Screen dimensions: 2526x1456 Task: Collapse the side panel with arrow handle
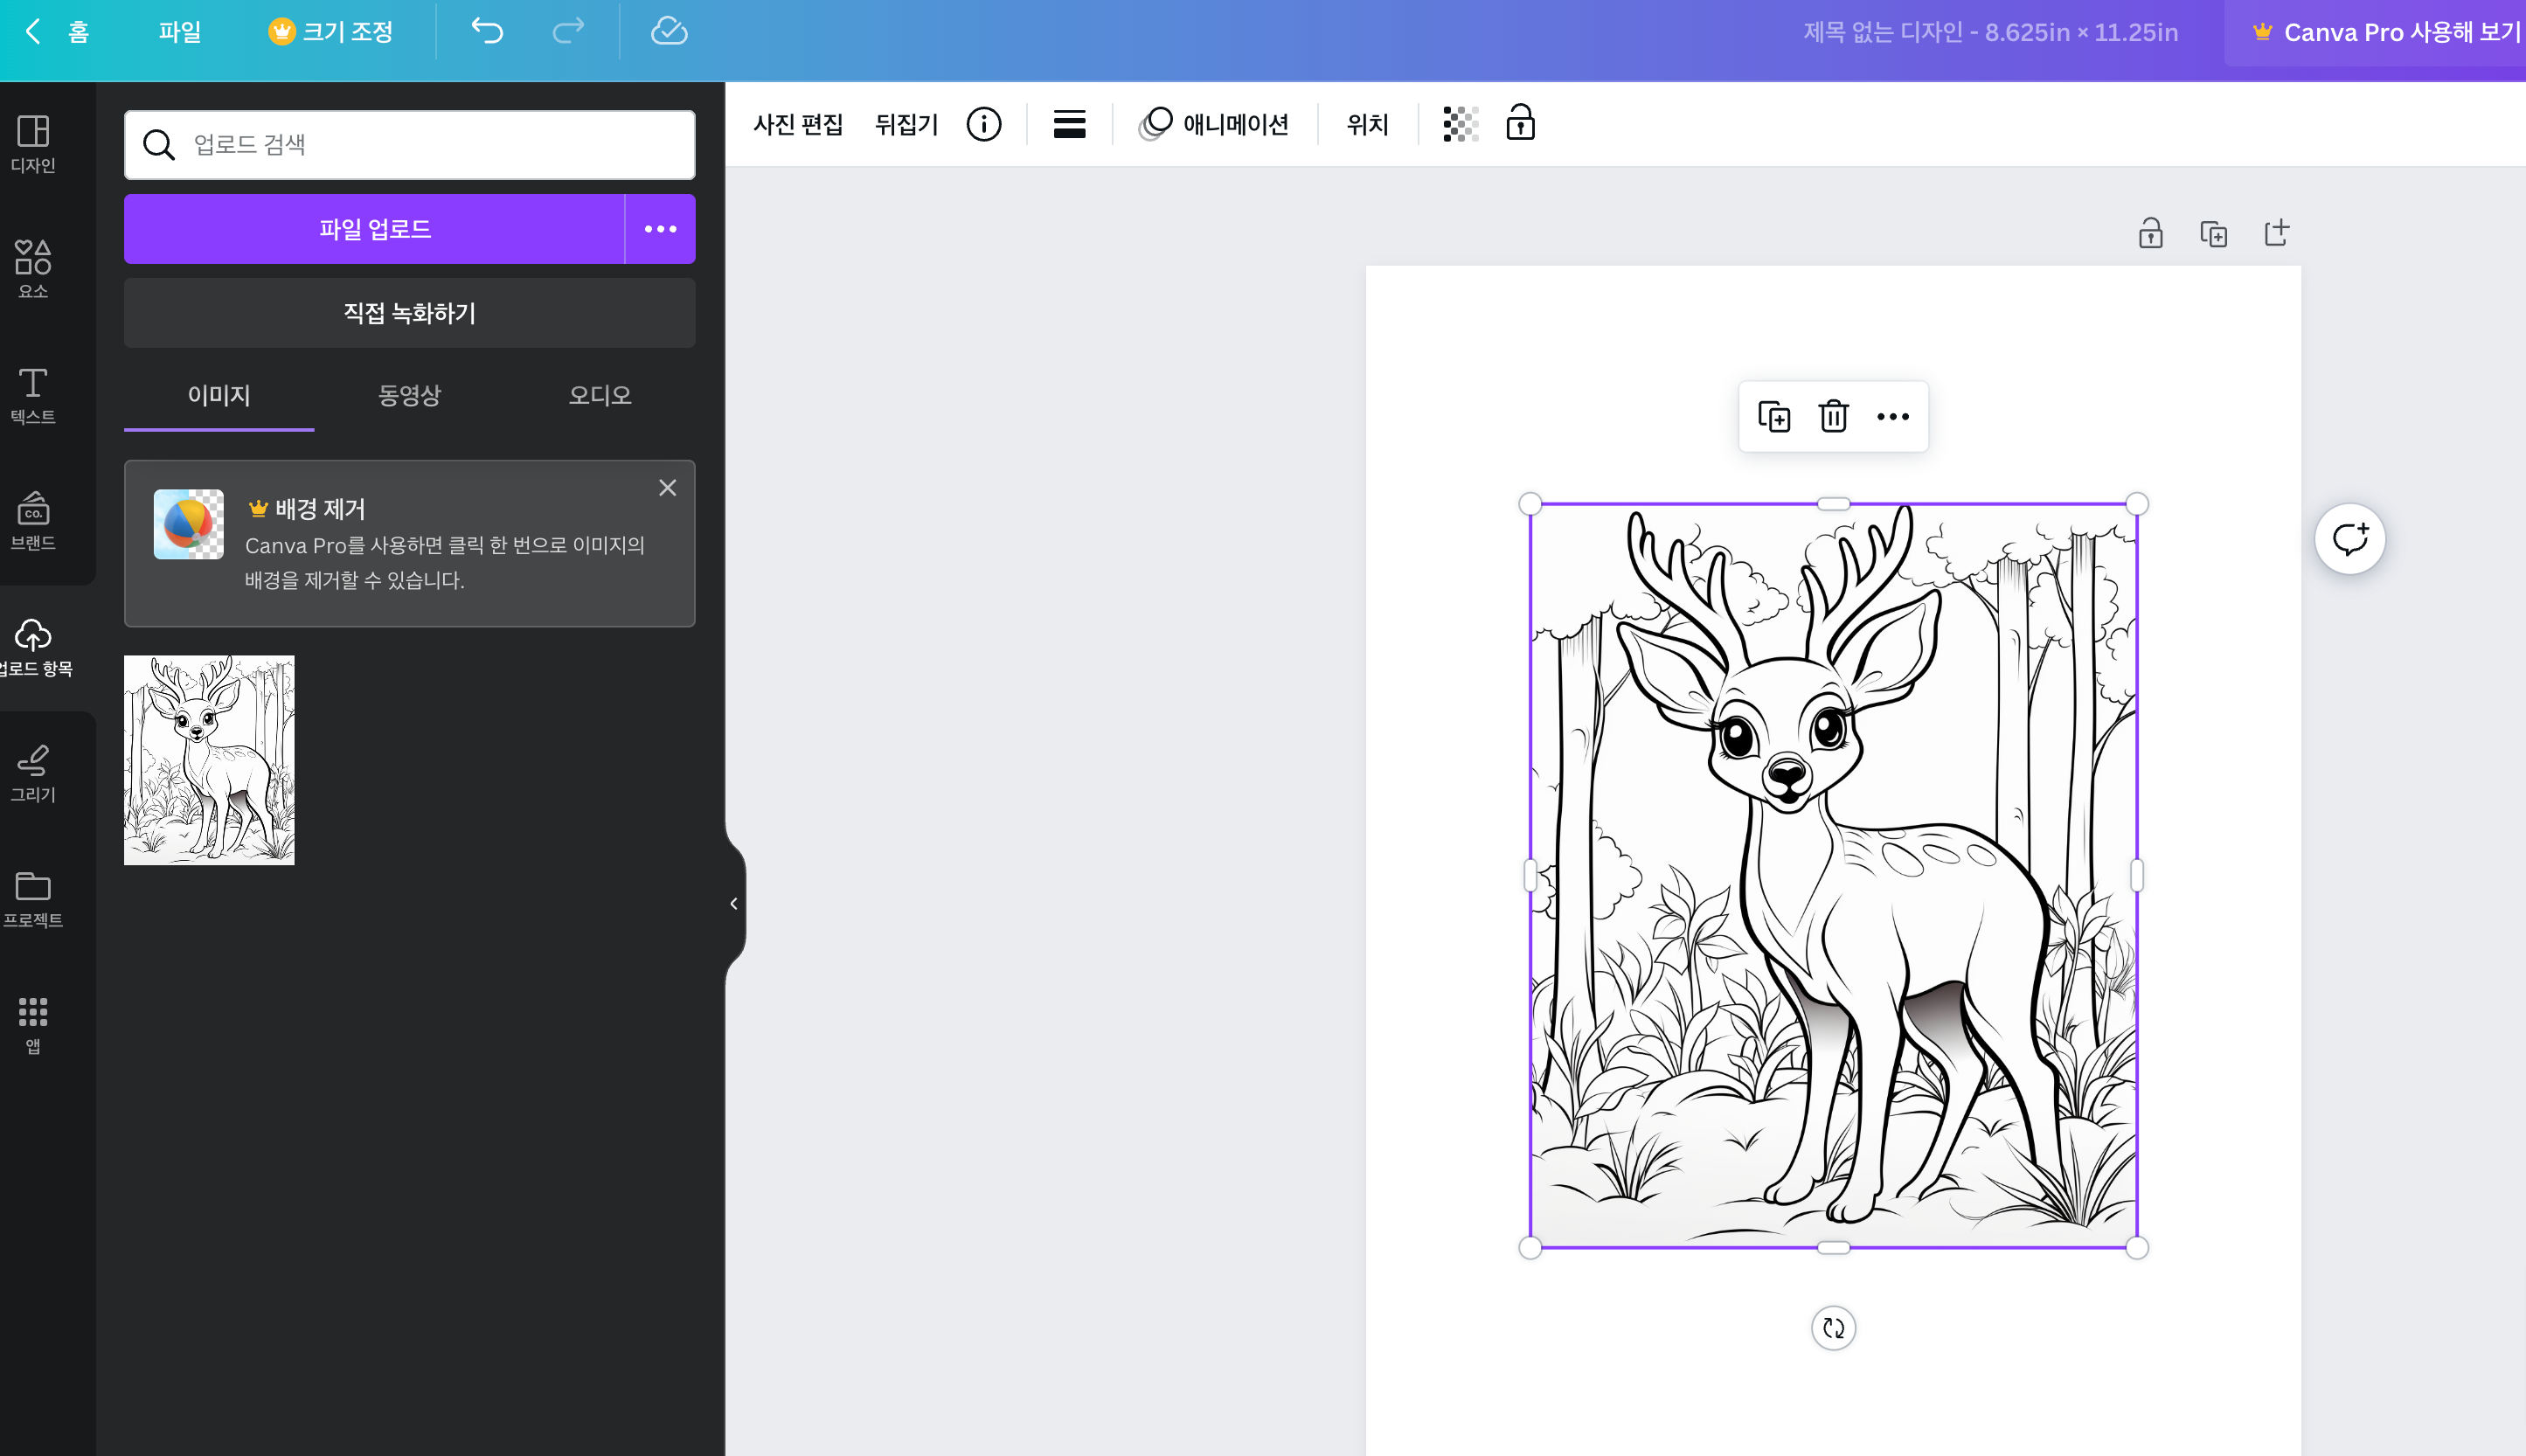[x=734, y=903]
